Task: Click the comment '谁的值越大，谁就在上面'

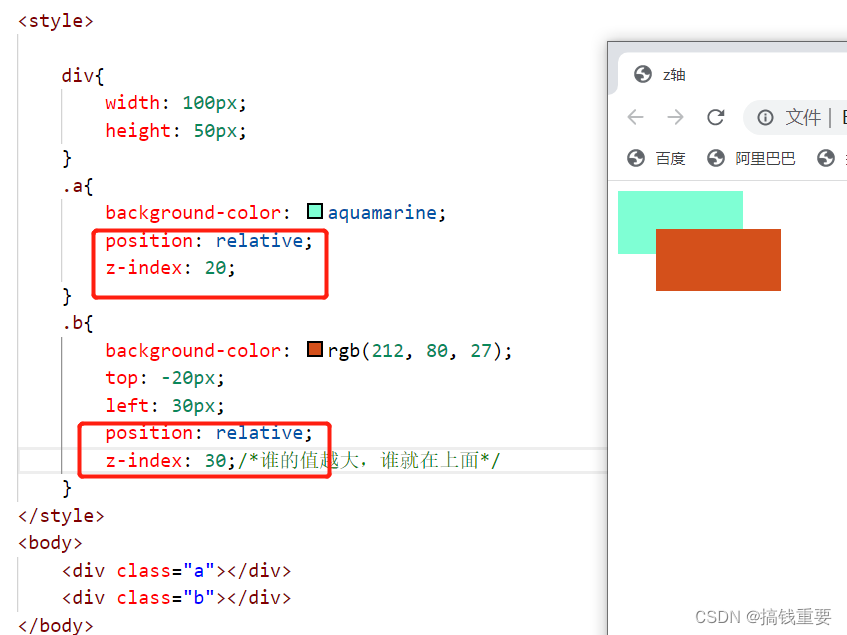Action: (x=371, y=460)
